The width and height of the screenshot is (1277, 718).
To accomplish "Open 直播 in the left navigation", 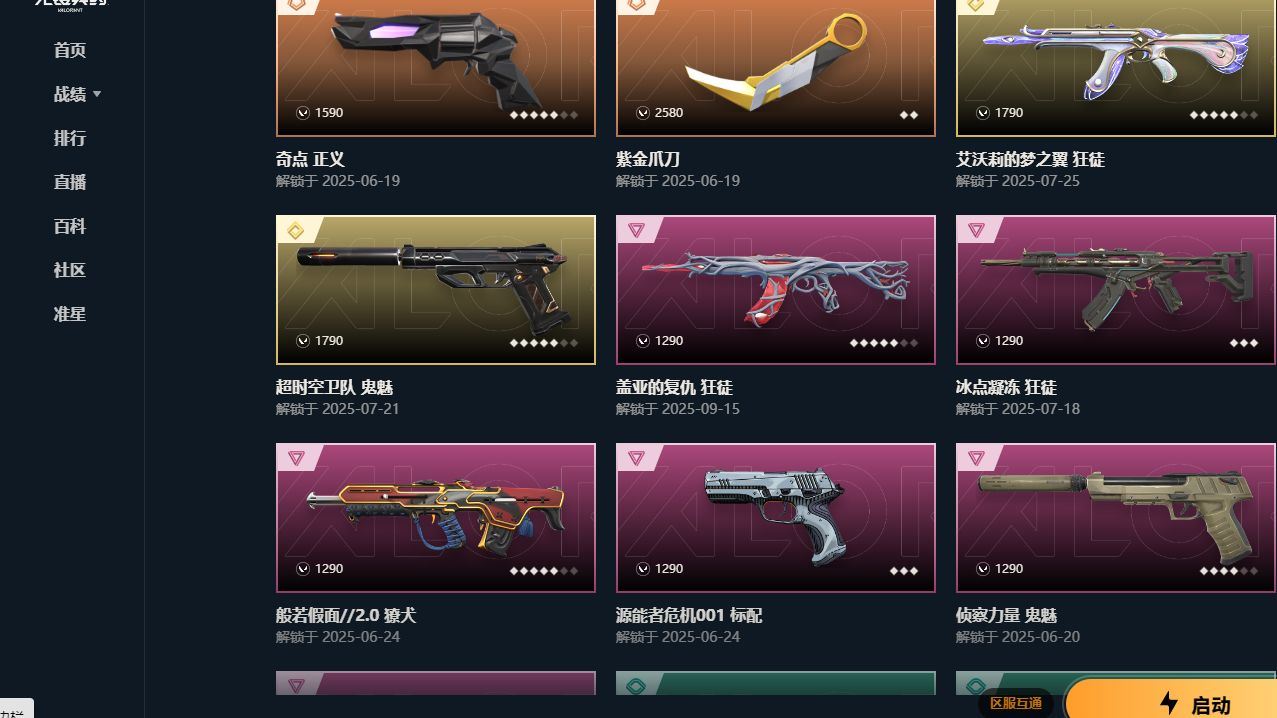I will 70,182.
